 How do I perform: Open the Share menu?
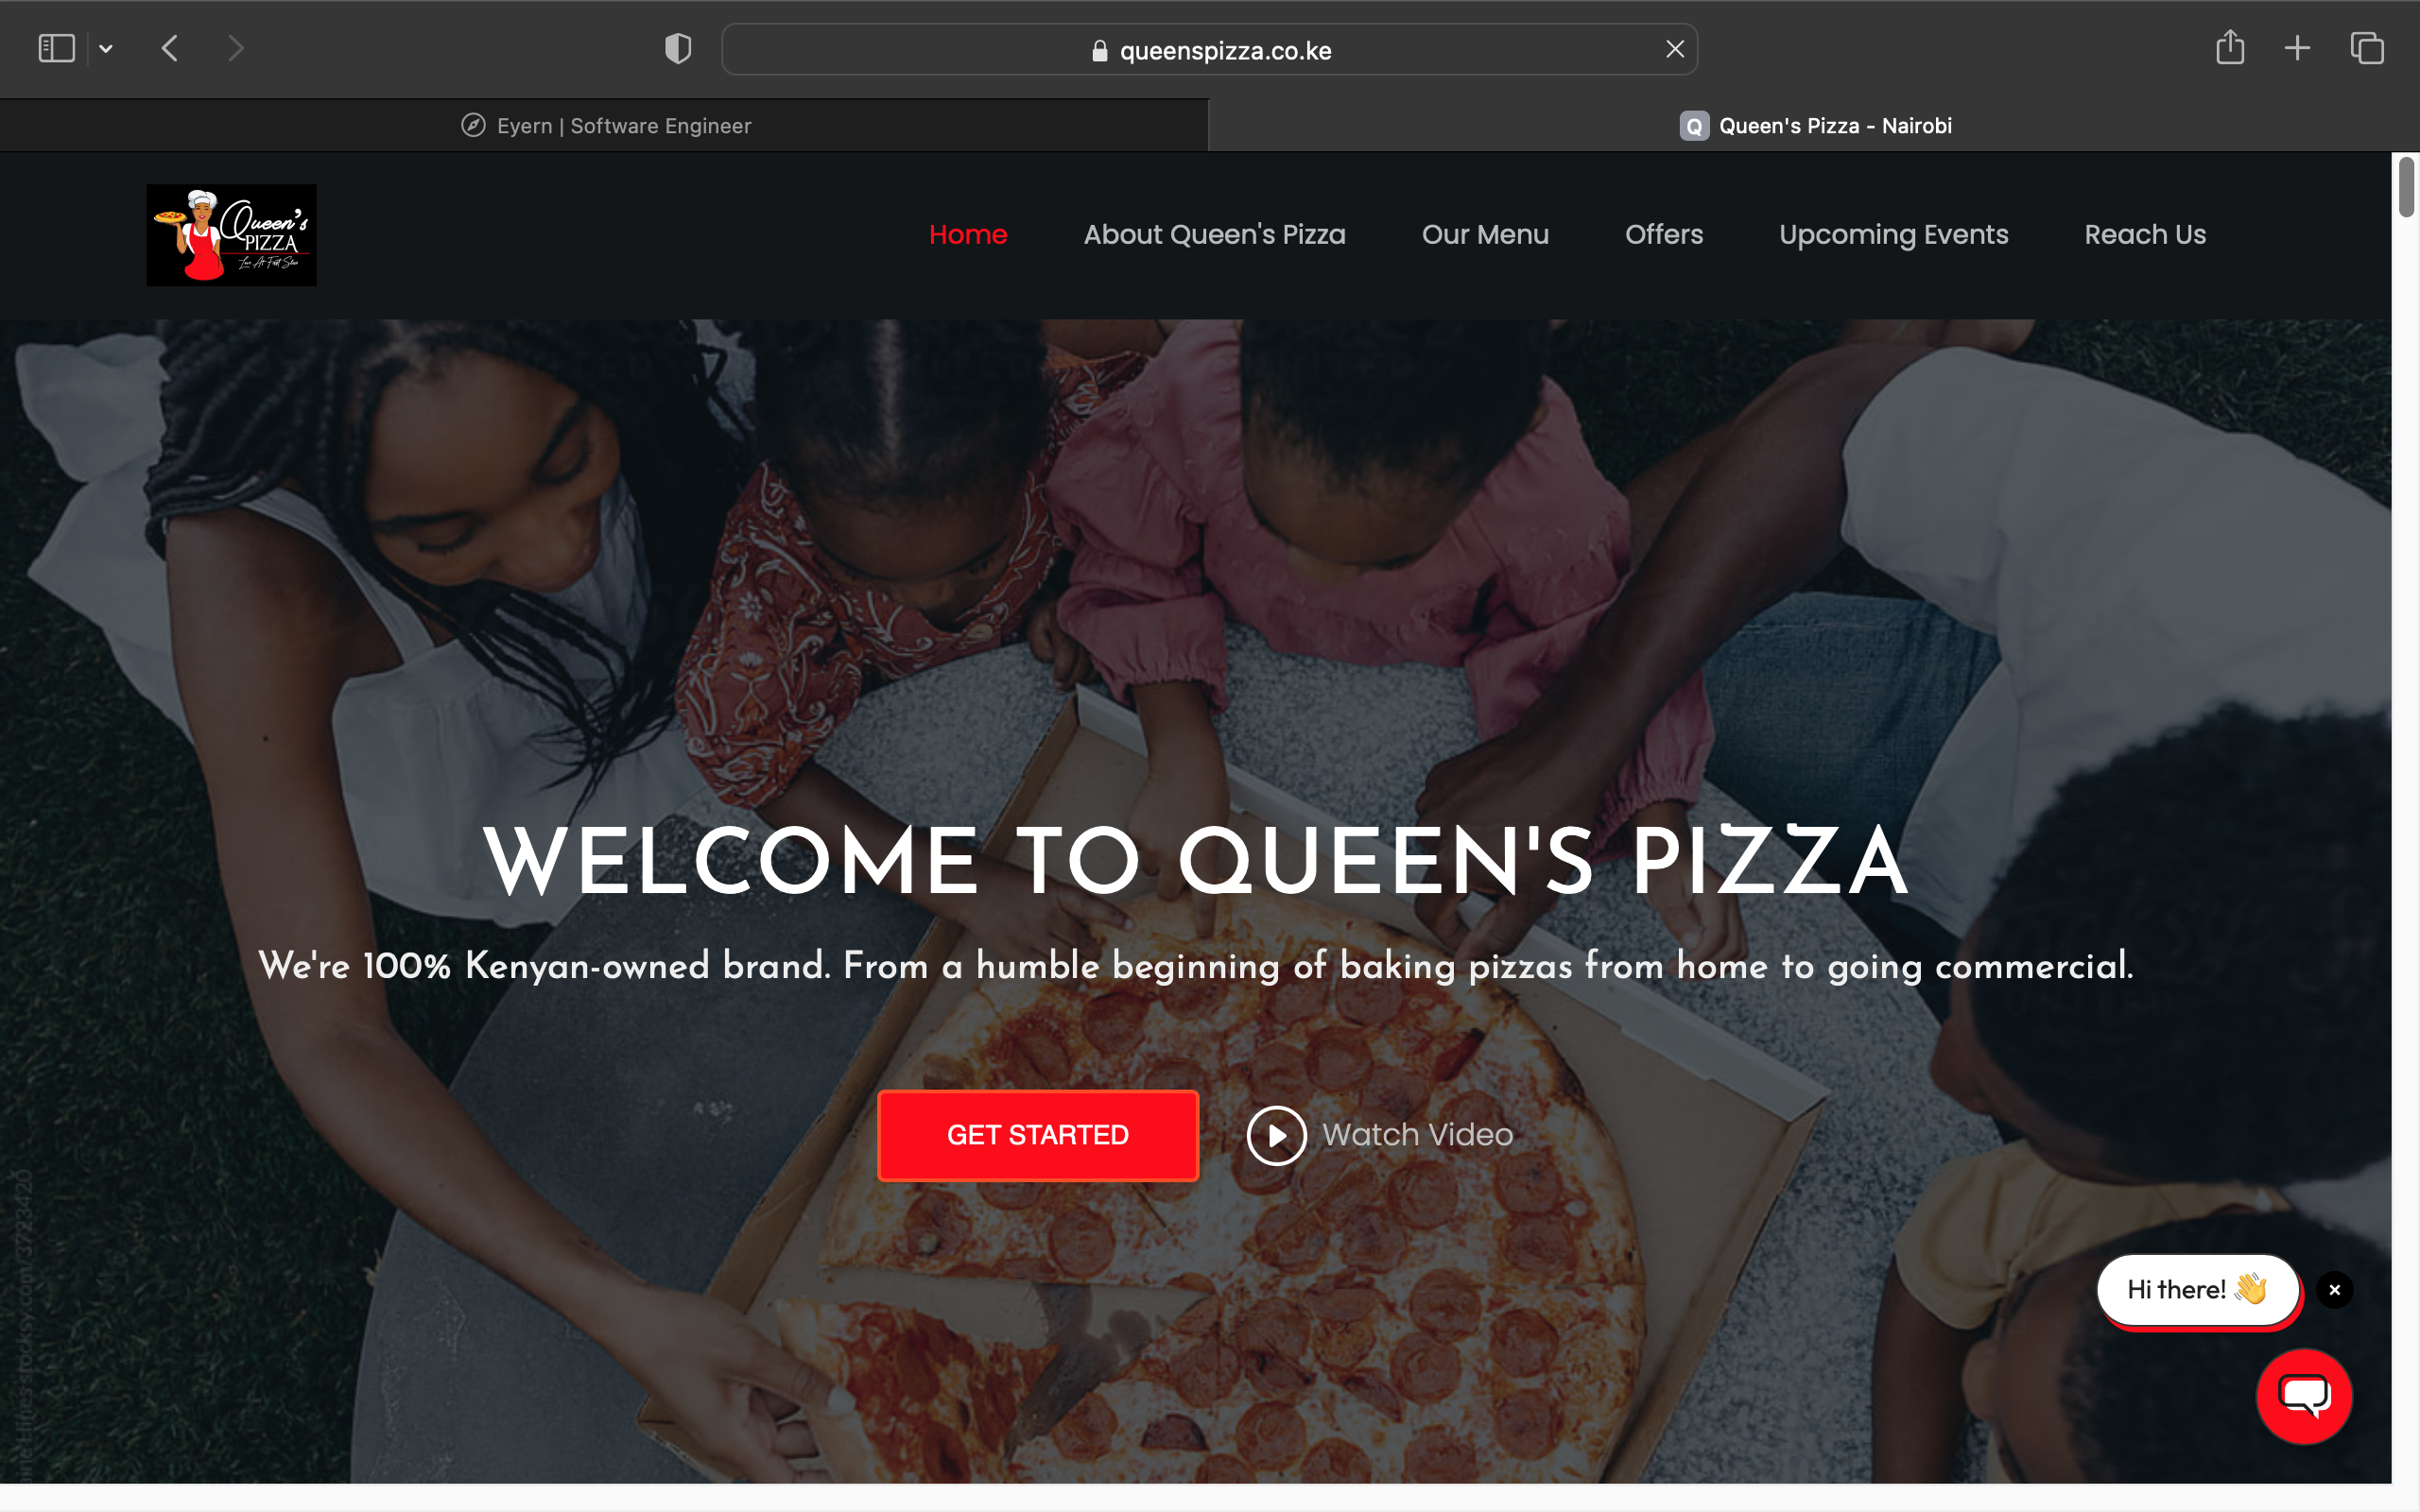click(x=2229, y=47)
